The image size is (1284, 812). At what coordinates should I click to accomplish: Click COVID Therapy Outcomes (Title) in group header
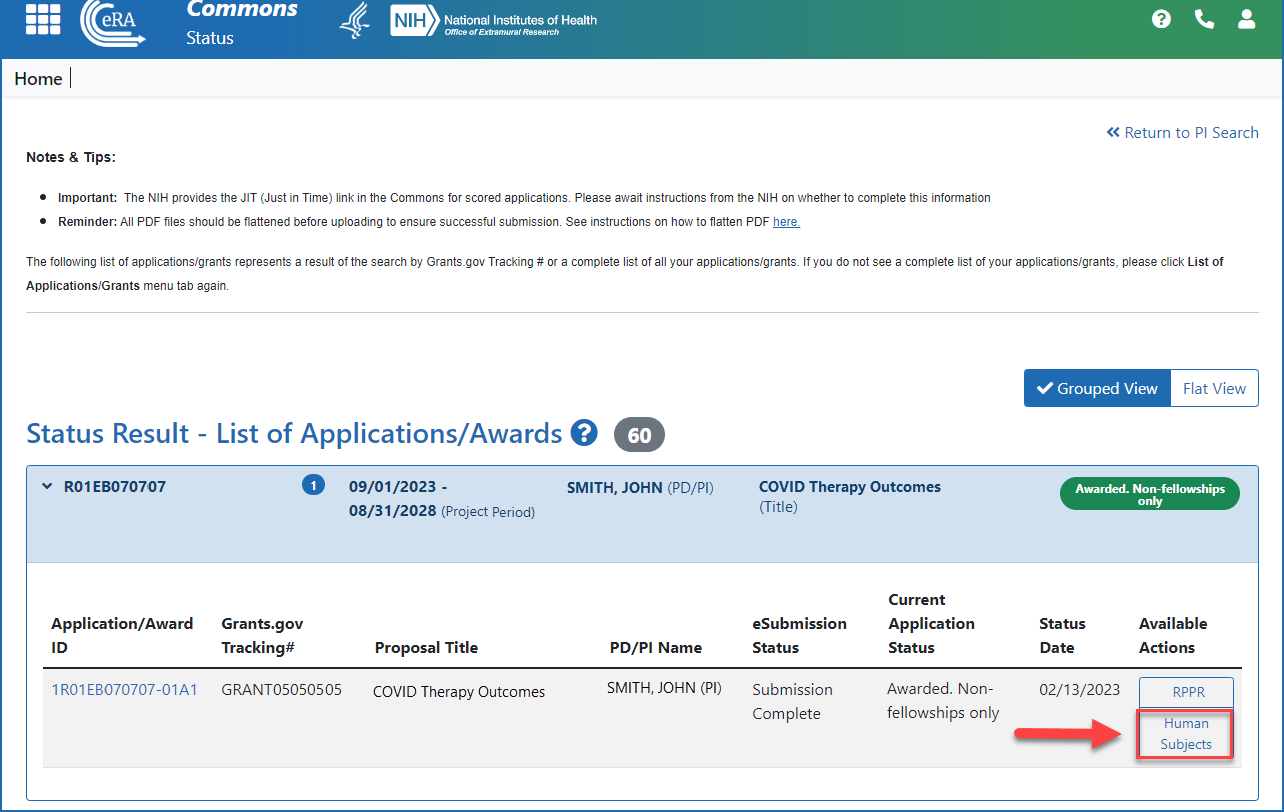click(850, 496)
